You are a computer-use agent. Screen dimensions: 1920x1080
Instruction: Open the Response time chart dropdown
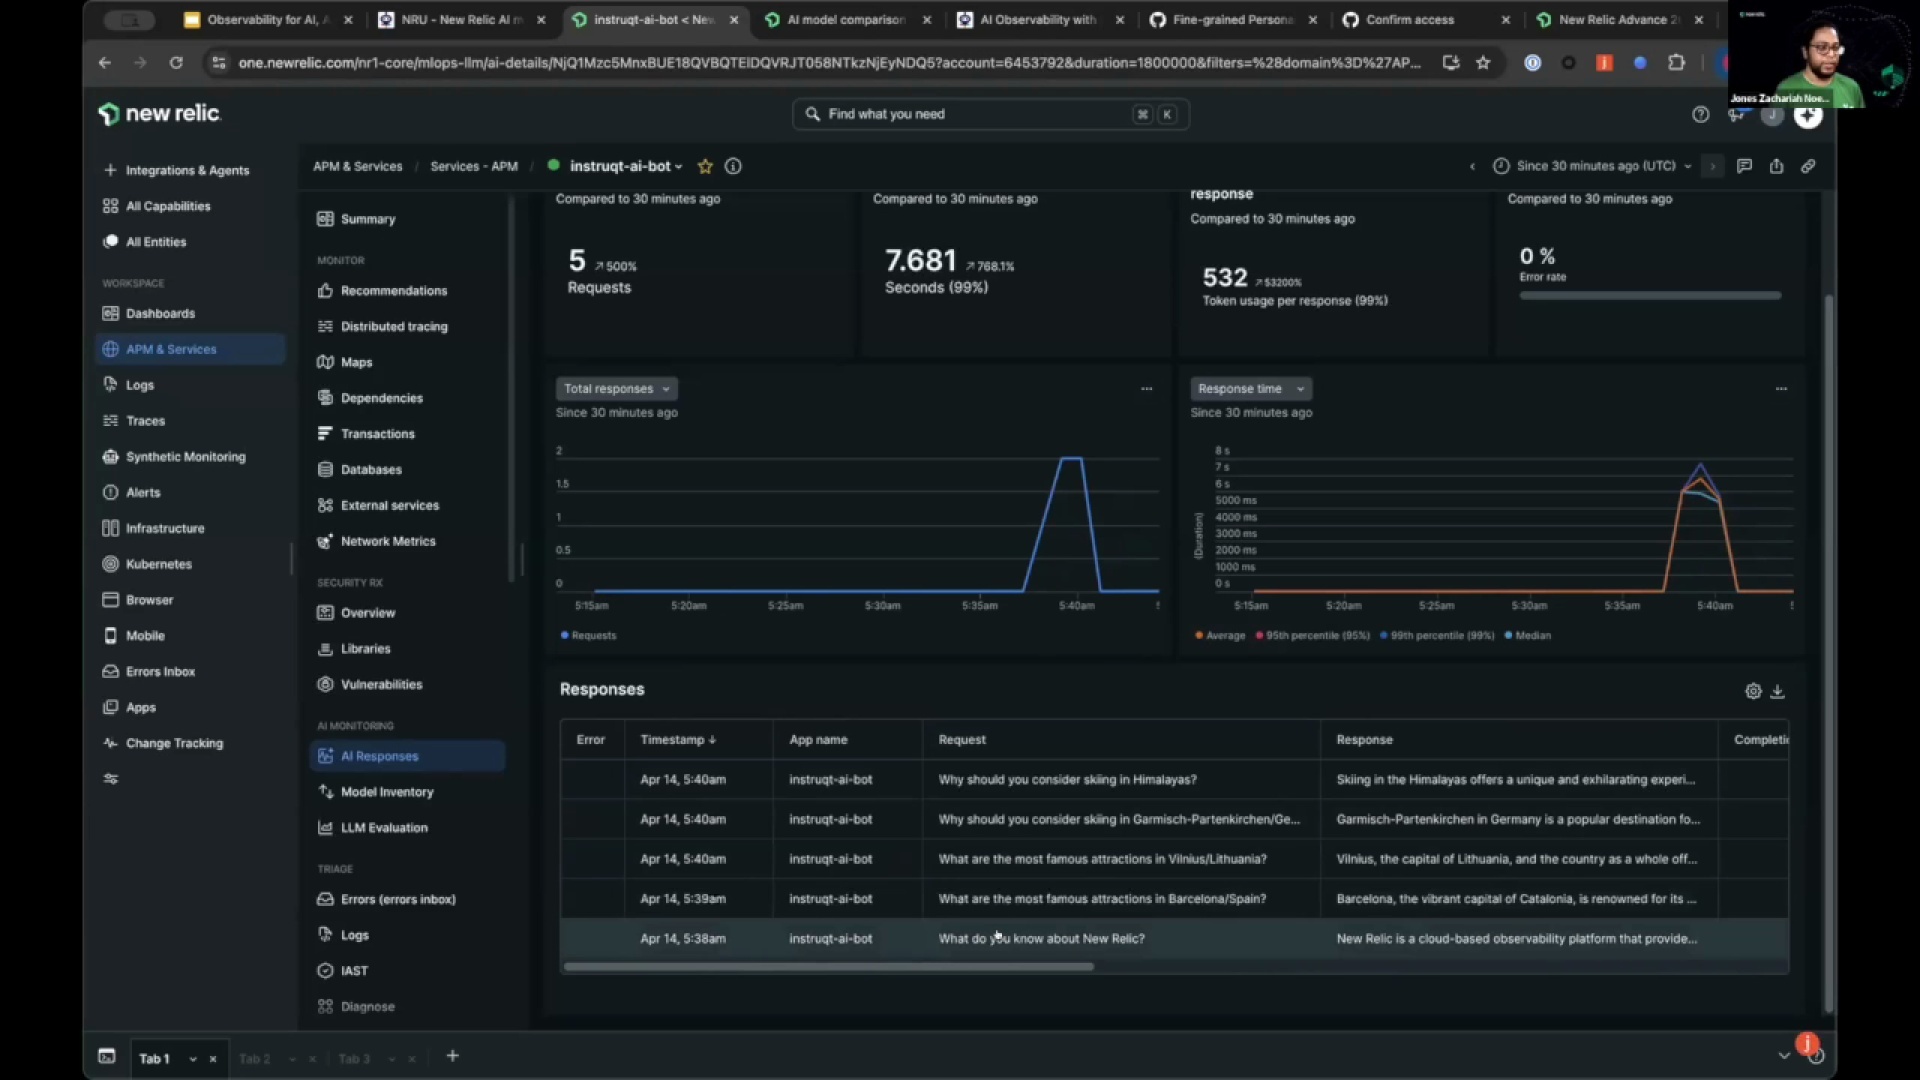(x=1250, y=388)
